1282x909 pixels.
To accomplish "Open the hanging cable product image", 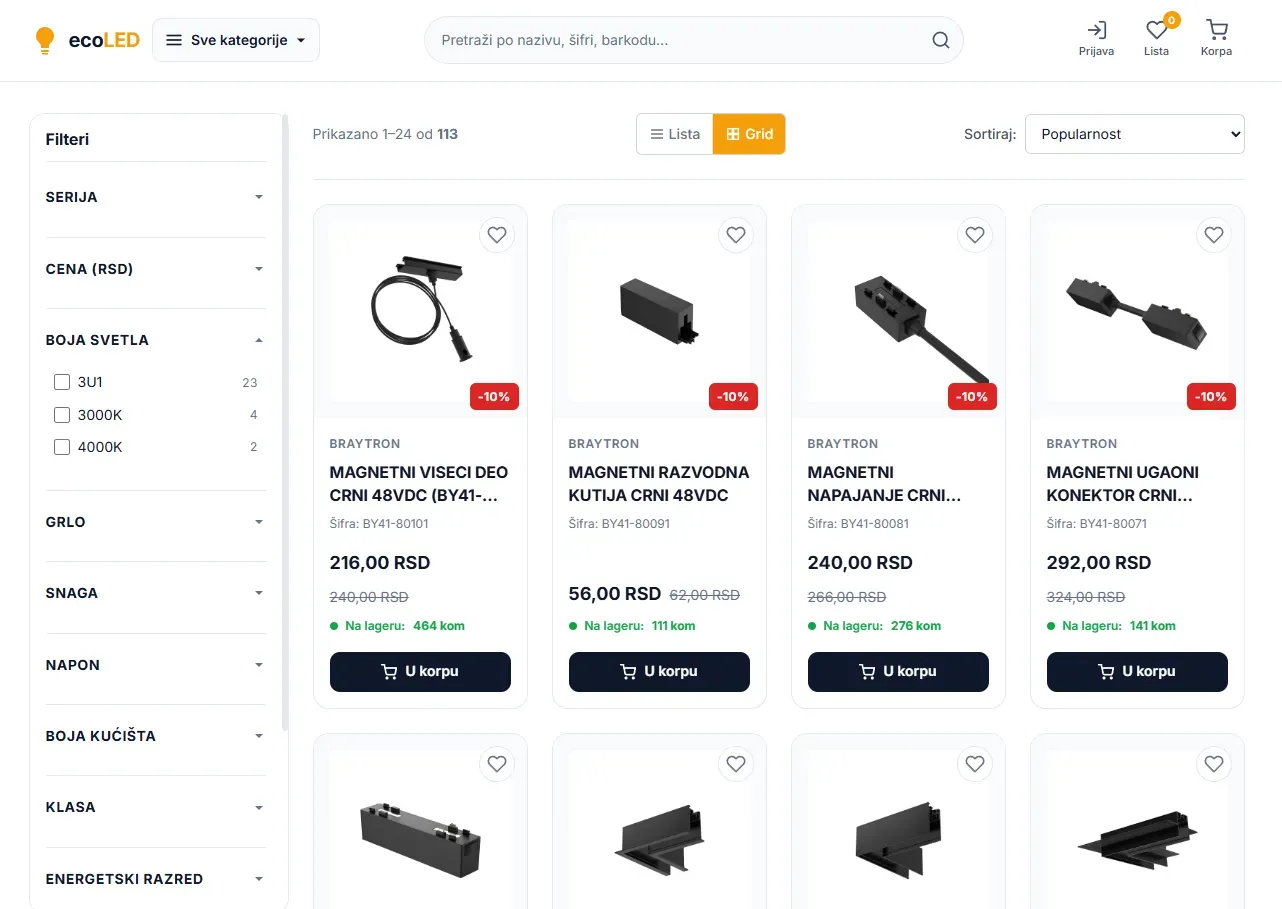I will pos(420,311).
